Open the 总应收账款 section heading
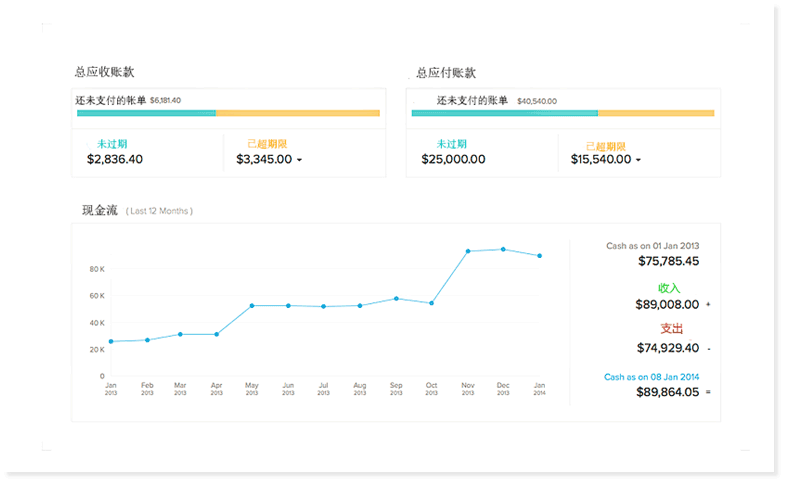This screenshot has width=785, height=483. 104,72
